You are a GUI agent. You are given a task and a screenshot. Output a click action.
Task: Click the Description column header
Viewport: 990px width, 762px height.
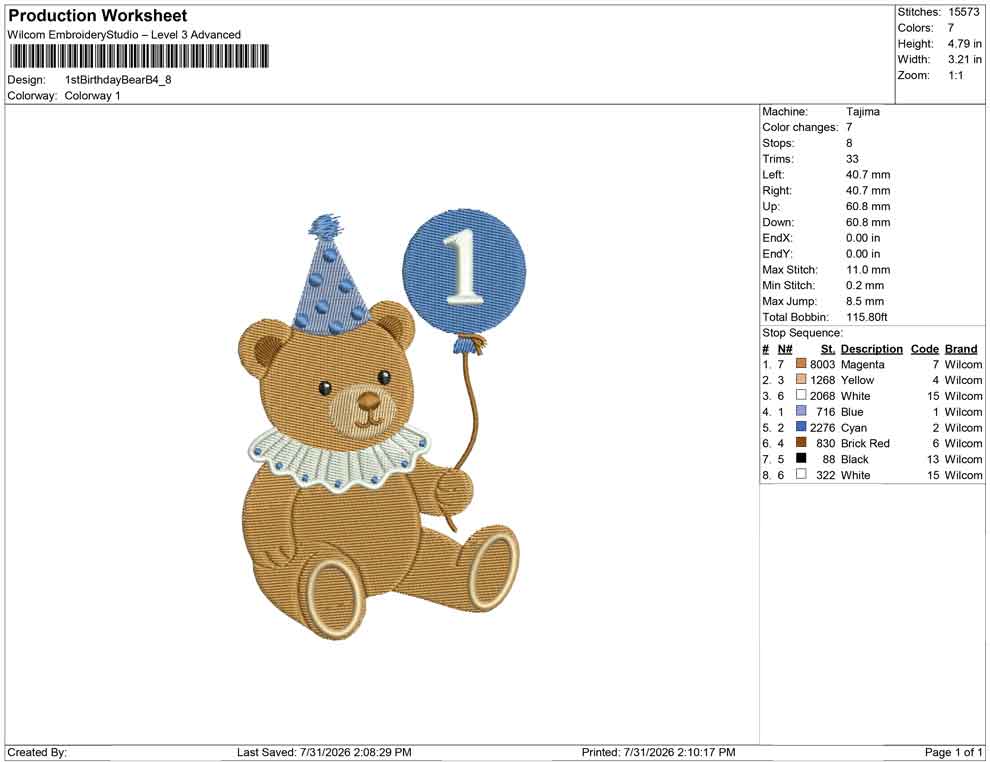click(871, 349)
